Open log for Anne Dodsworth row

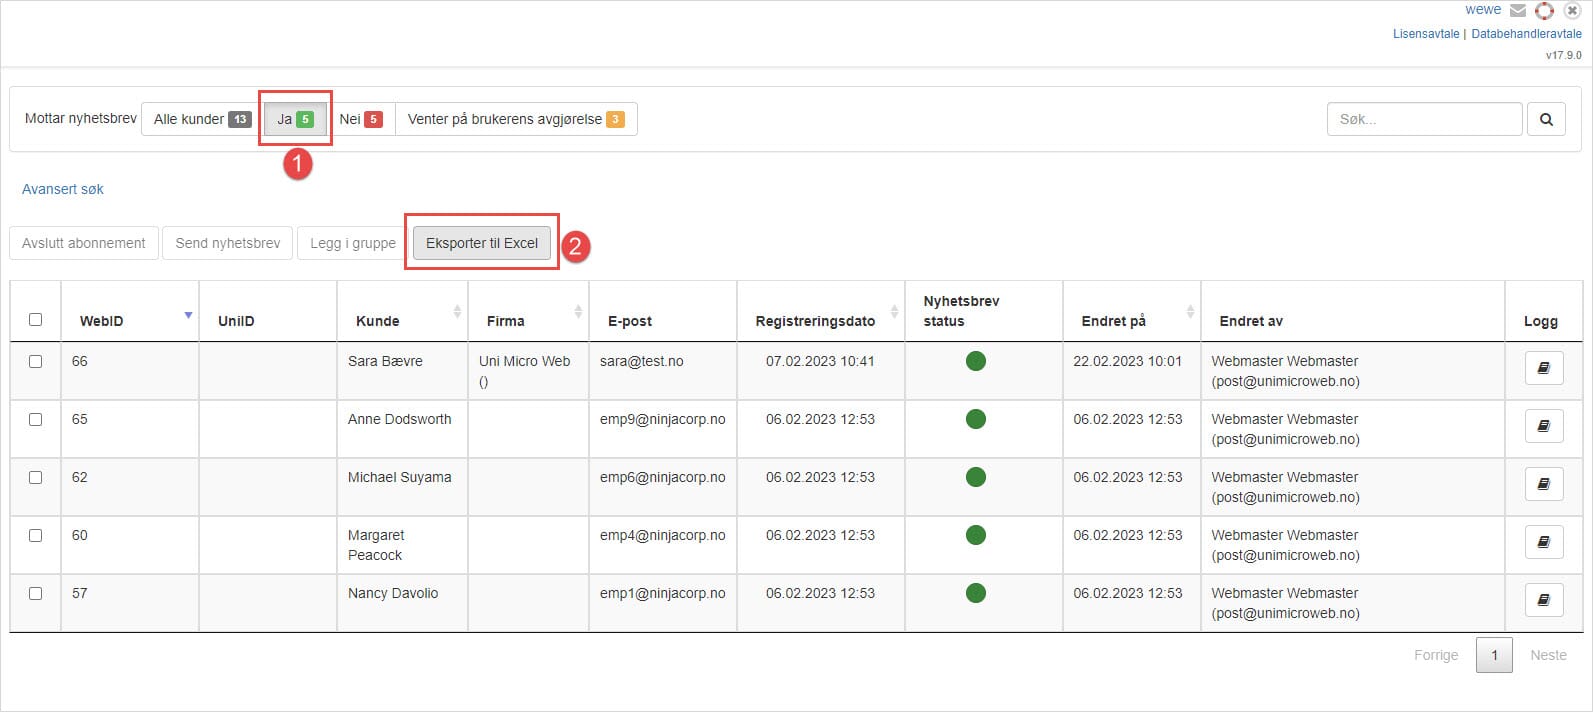(1543, 426)
